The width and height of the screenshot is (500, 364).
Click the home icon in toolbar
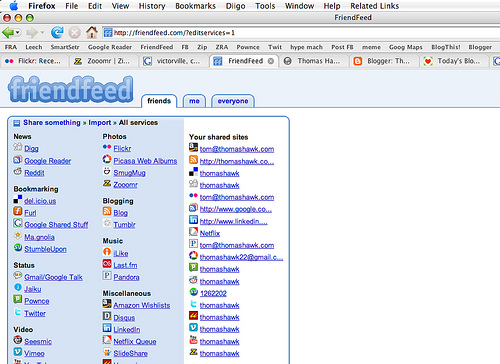(x=92, y=32)
